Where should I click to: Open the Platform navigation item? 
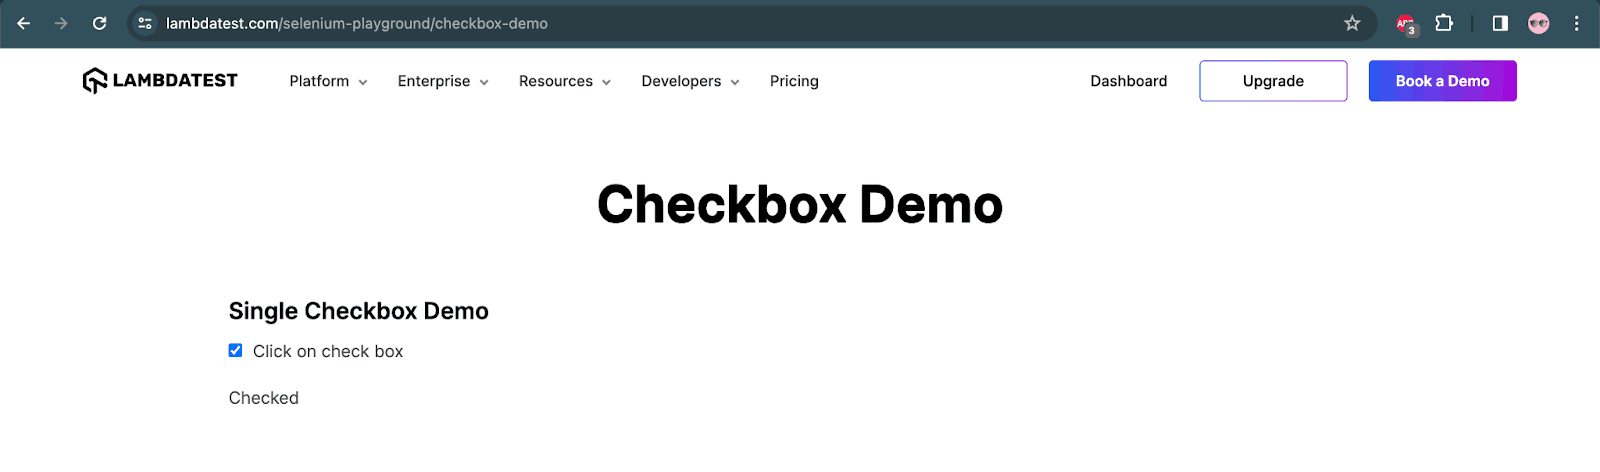click(x=319, y=81)
